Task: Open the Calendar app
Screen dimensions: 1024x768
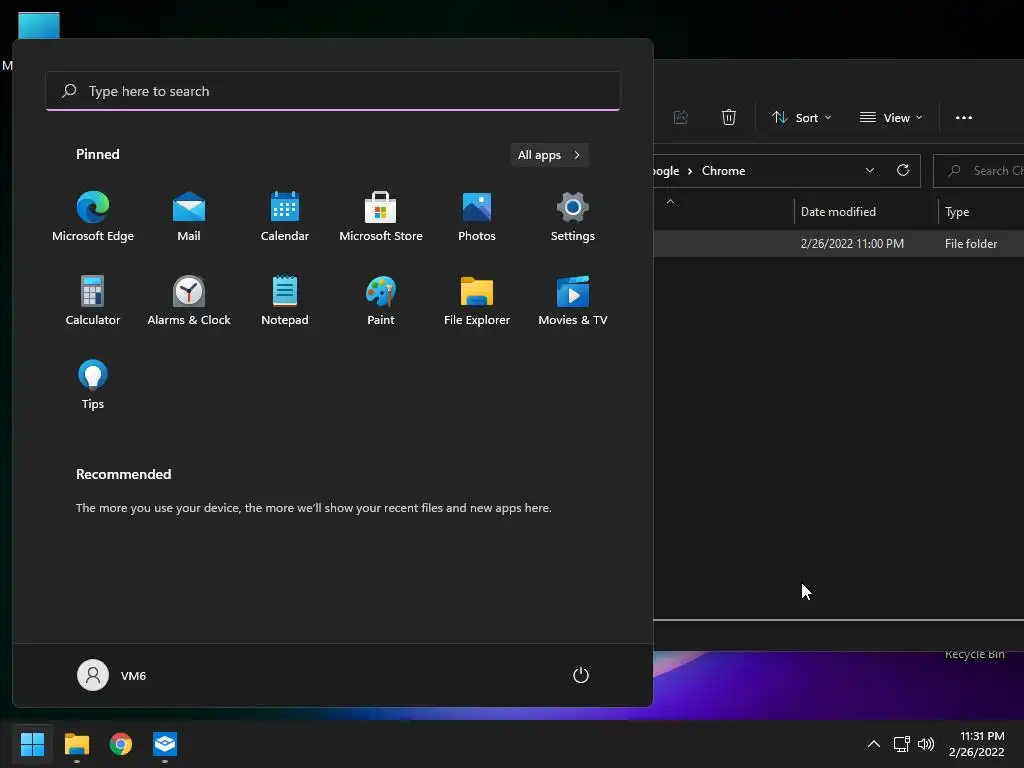Action: point(285,217)
